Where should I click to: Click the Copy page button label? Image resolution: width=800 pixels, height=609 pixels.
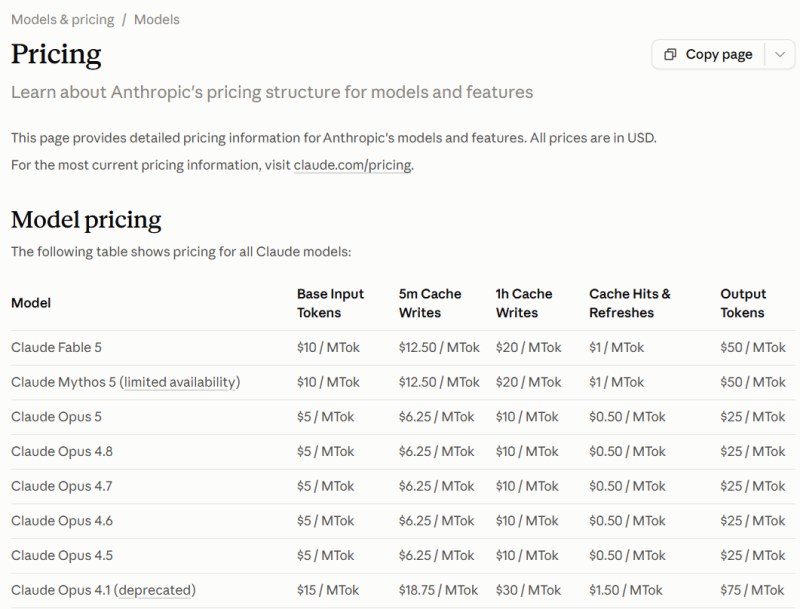point(719,55)
